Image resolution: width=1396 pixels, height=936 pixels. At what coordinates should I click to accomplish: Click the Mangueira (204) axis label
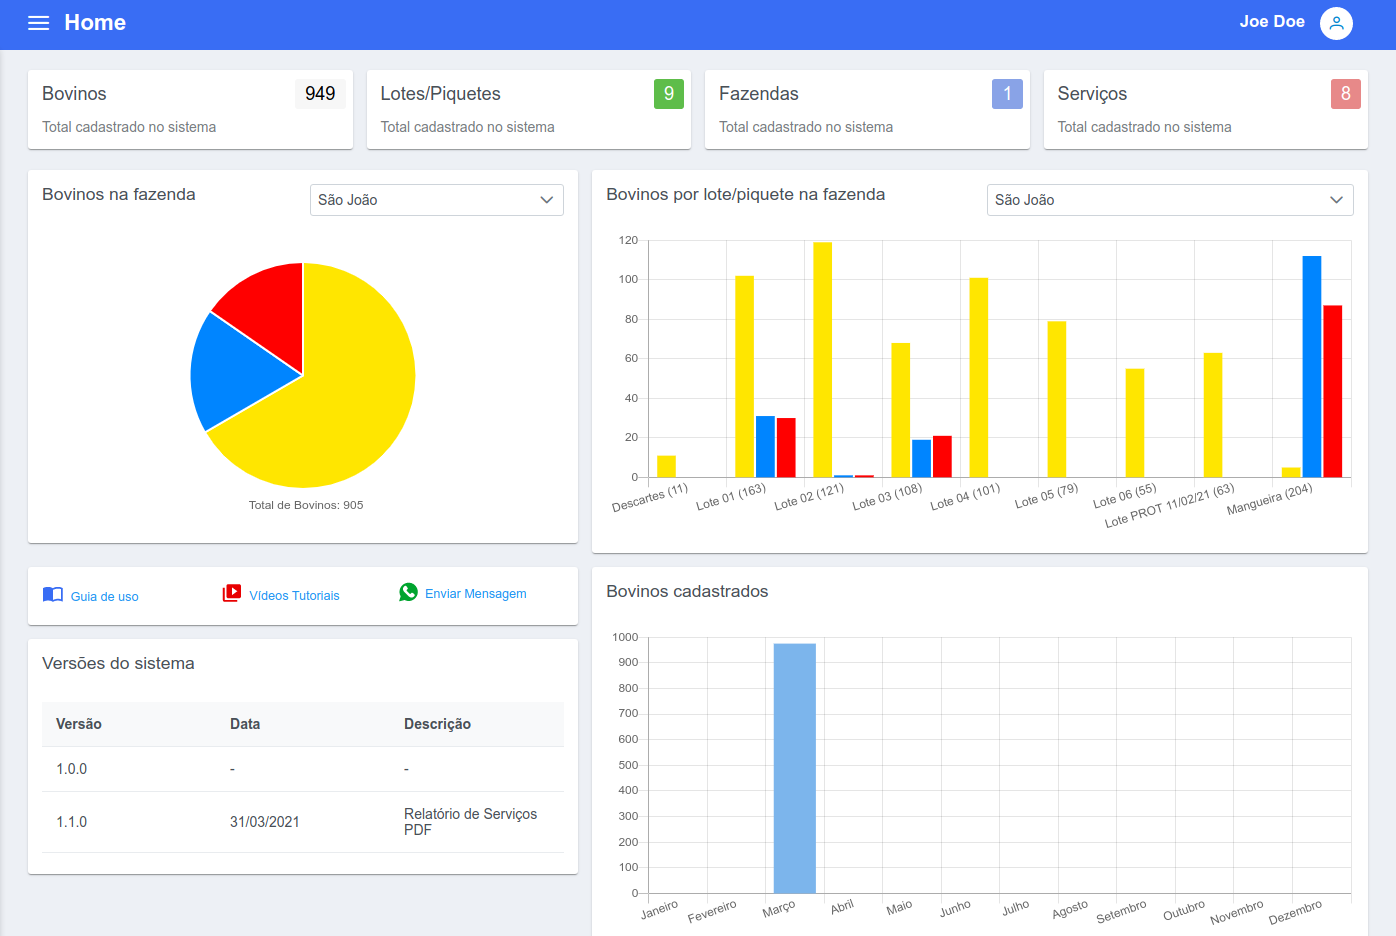point(1269,499)
